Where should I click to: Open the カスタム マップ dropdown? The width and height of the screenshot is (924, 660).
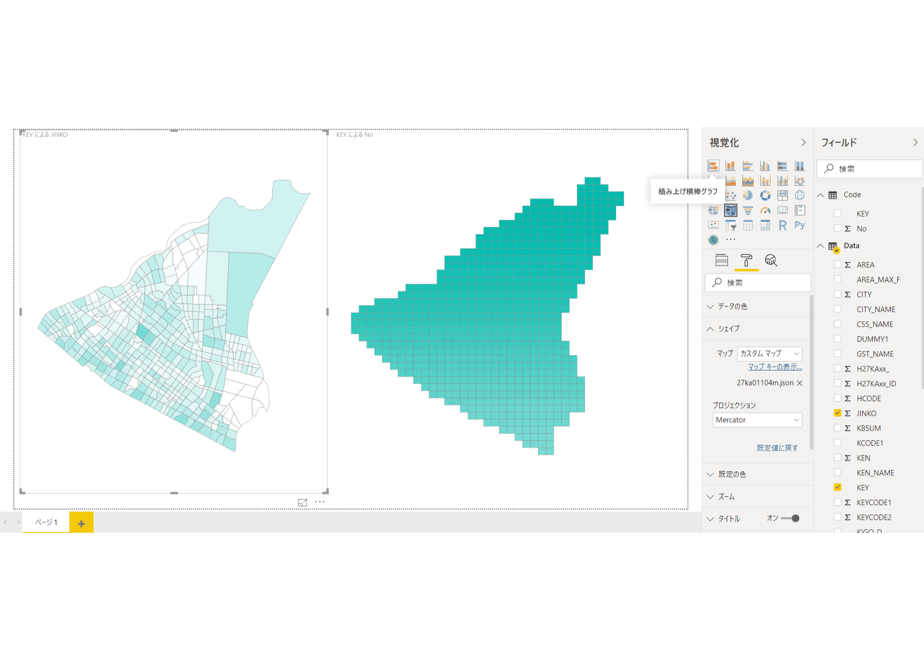[x=770, y=354]
